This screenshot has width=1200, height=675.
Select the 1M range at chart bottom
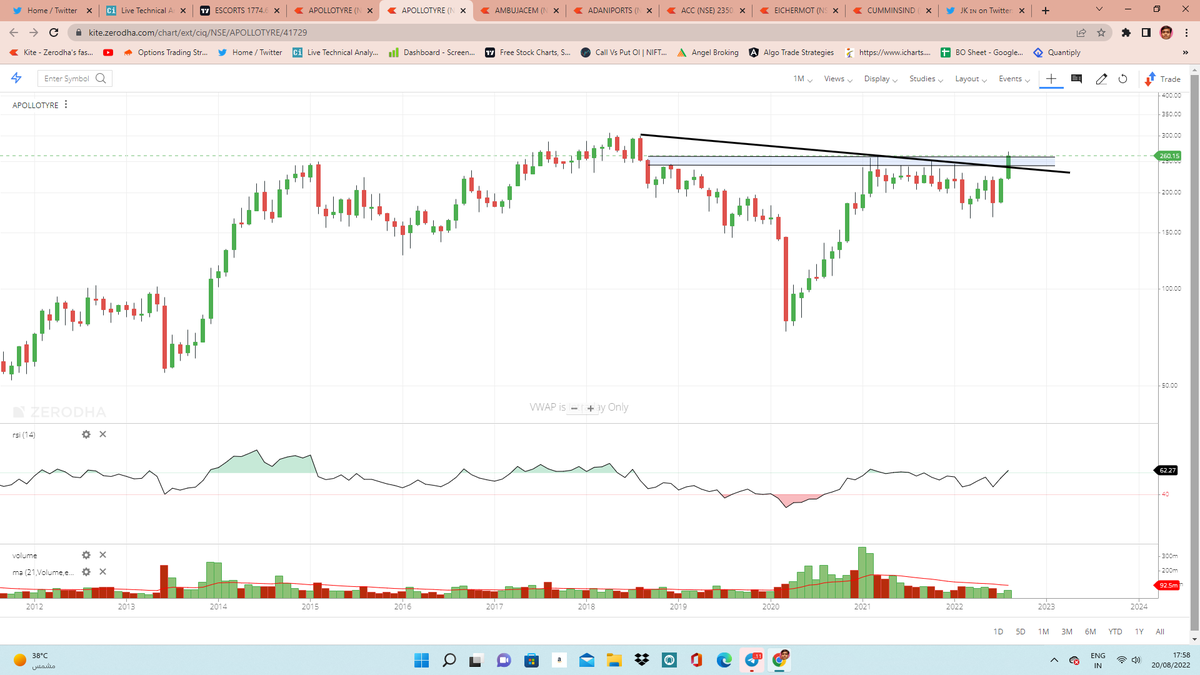pyautogui.click(x=1043, y=631)
